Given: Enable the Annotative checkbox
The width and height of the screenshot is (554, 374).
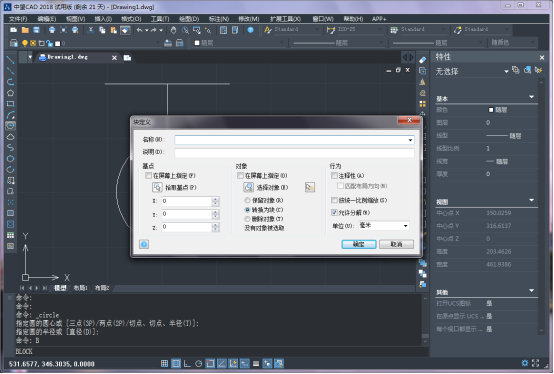Looking at the screenshot, I should [x=334, y=176].
